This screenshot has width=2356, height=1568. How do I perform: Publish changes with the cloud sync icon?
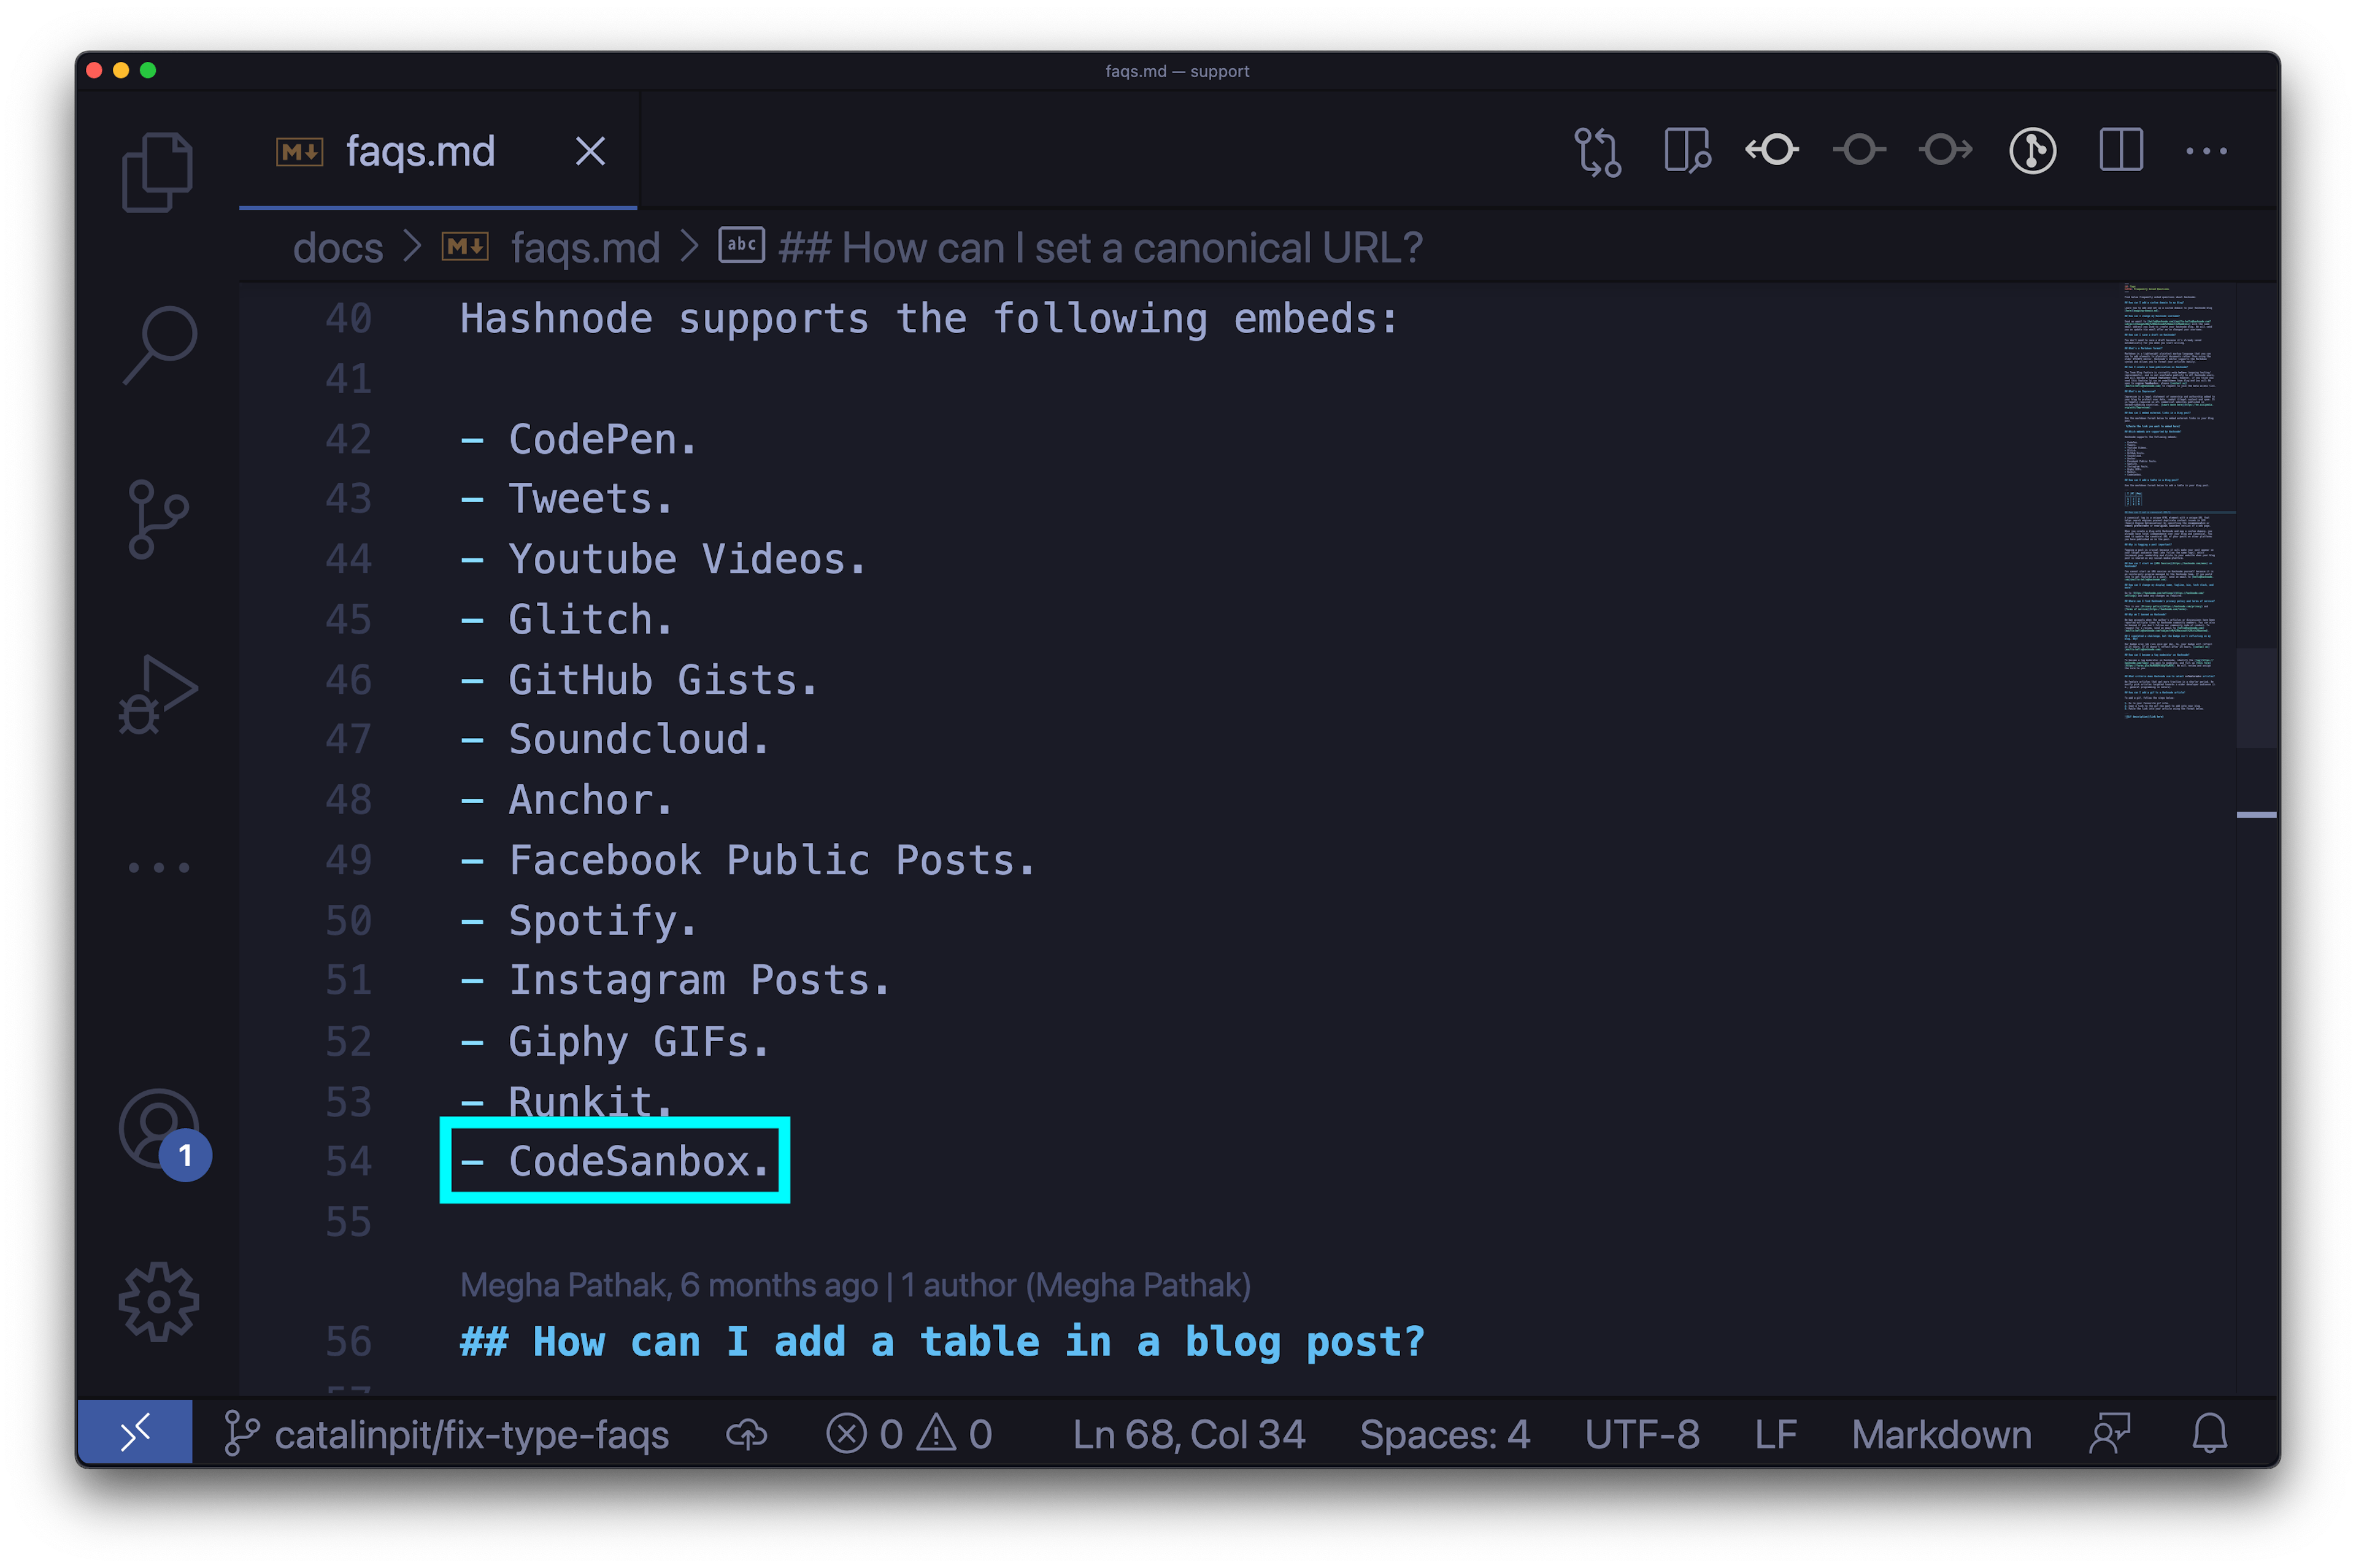pos(746,1434)
